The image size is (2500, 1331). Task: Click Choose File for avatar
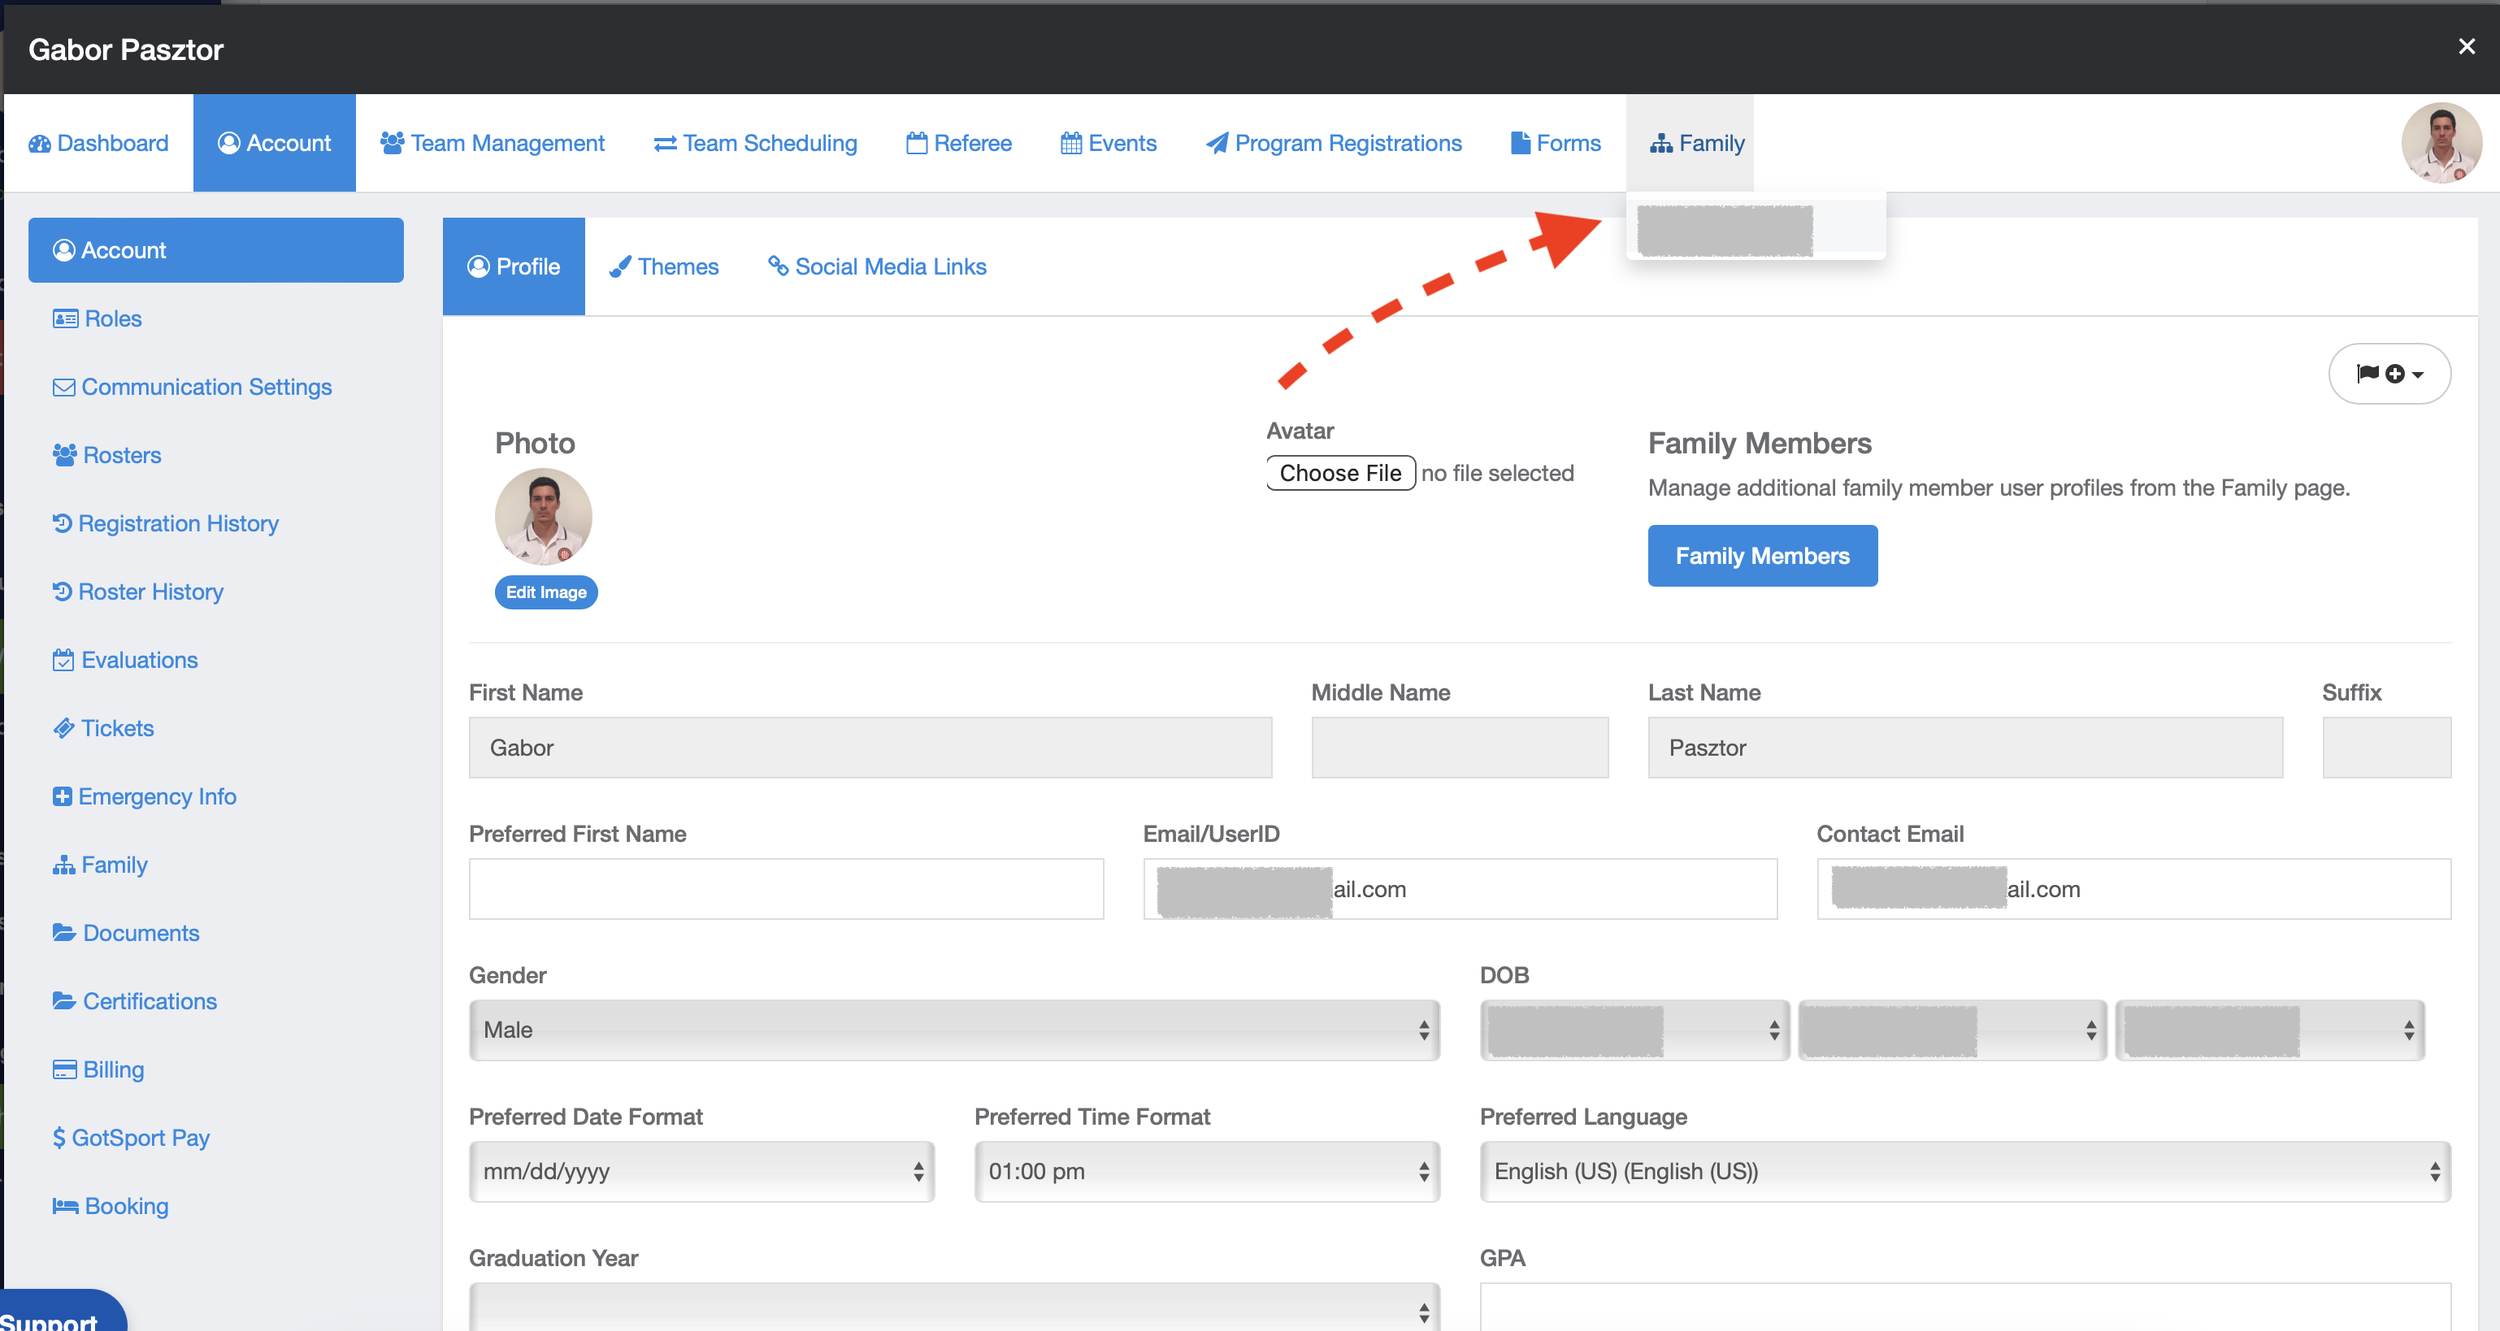(1340, 473)
